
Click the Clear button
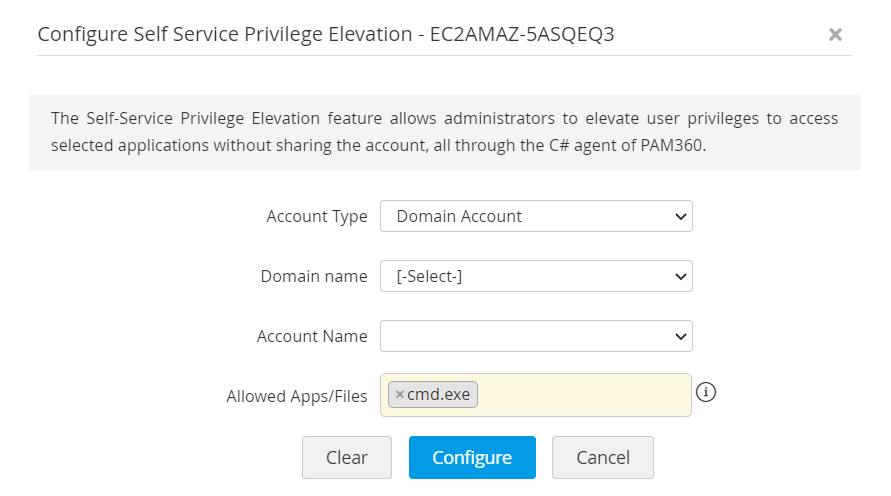347,458
